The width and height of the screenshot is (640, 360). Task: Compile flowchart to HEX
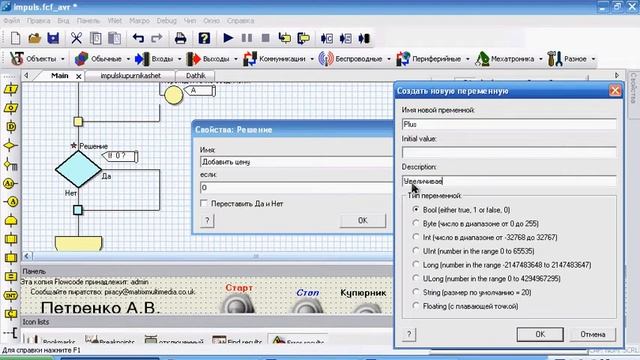[345, 38]
